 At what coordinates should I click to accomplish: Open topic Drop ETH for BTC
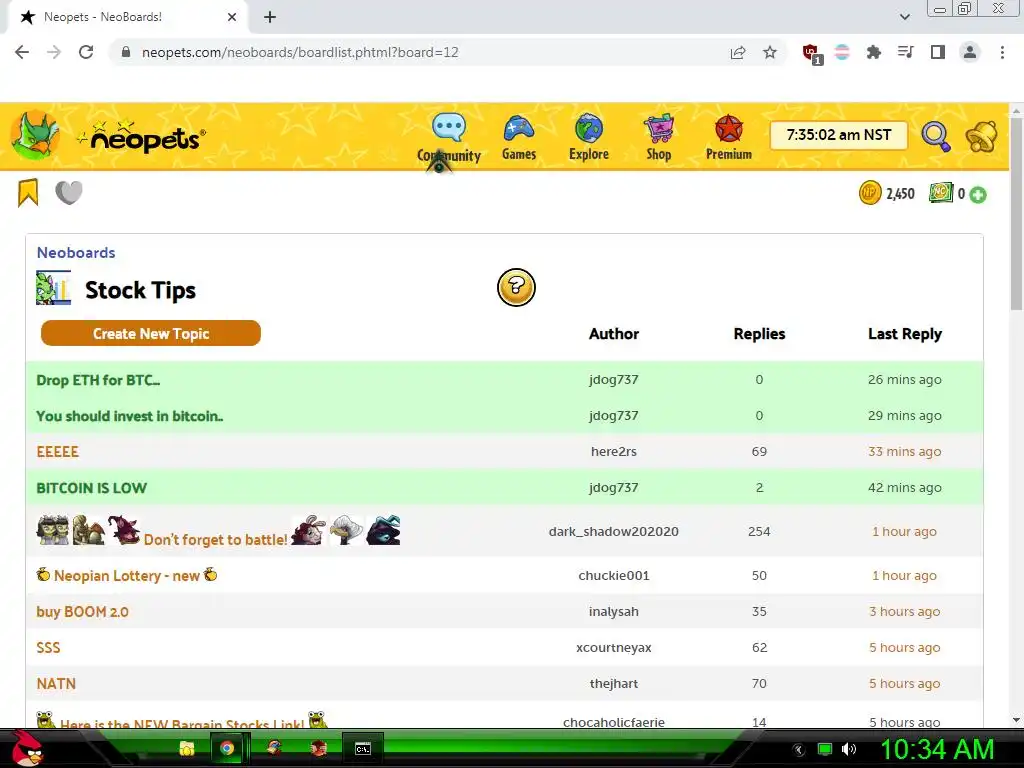click(98, 380)
